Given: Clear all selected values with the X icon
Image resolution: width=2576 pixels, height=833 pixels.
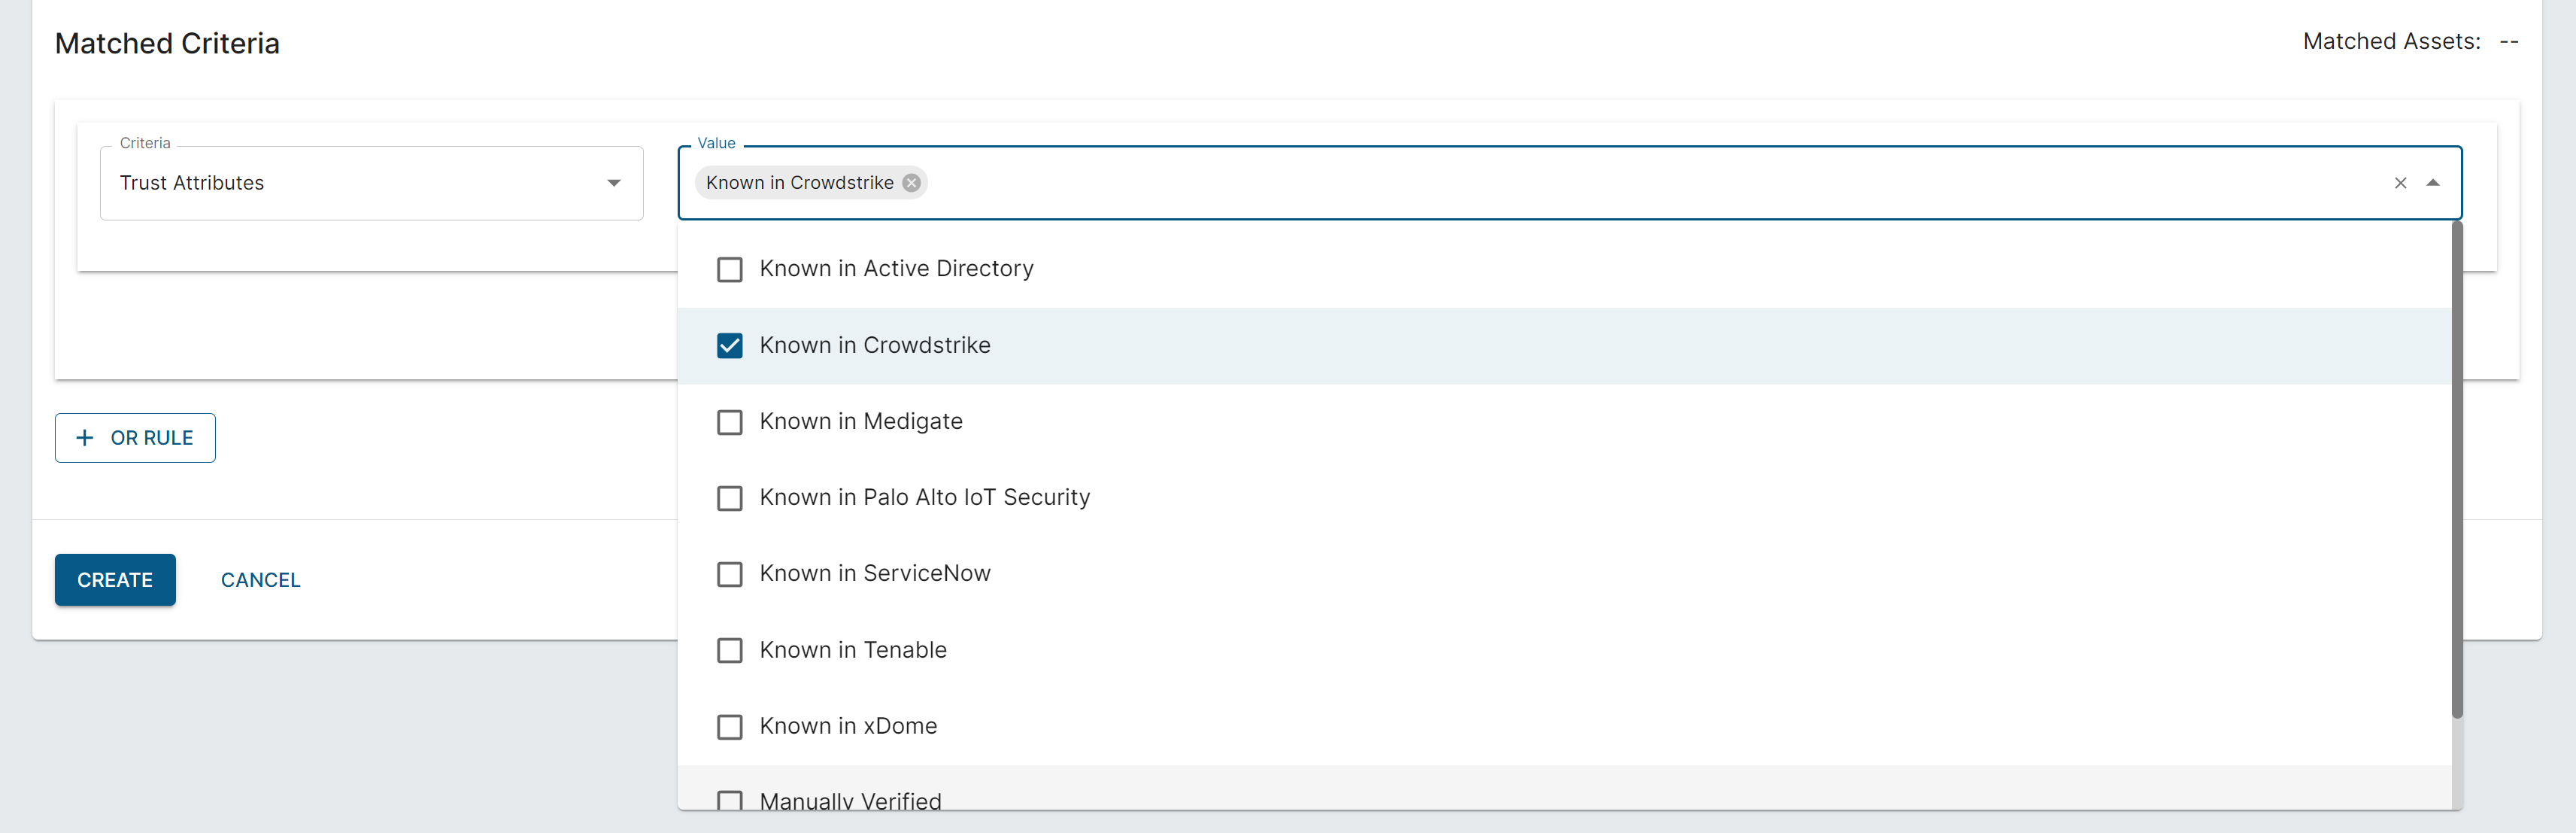Looking at the screenshot, I should [x=2400, y=183].
